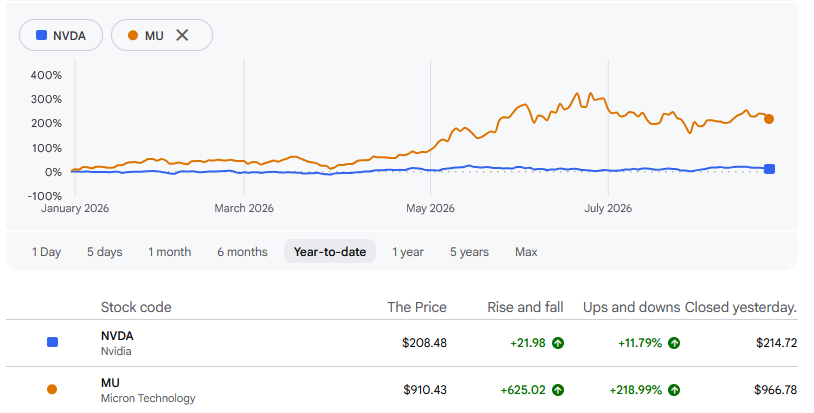This screenshot has height=413, width=814.
Task: Click the MU orange endpoint marker on chart
Action: pos(769,119)
